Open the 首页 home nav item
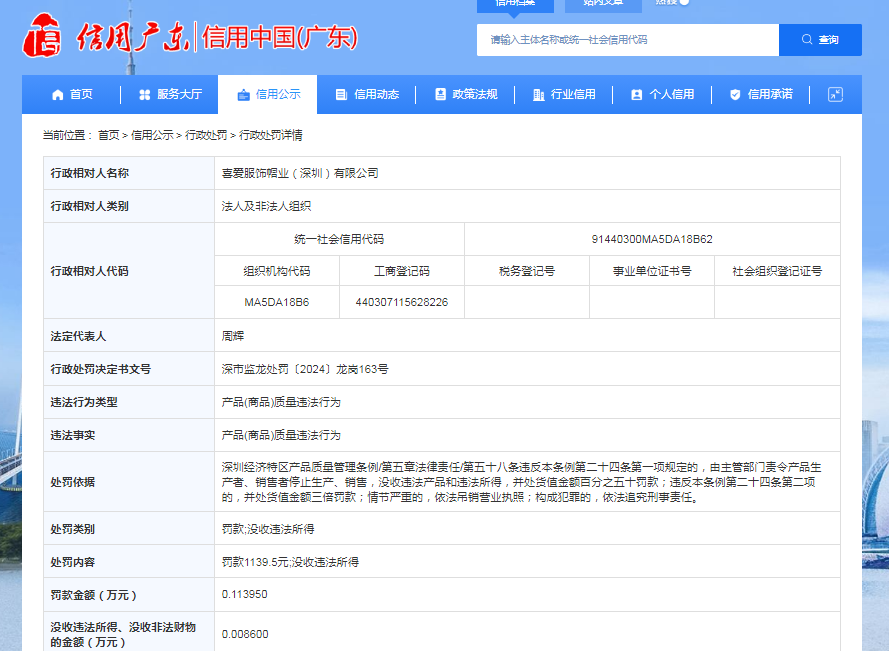The height and width of the screenshot is (651, 889). click(x=71, y=94)
